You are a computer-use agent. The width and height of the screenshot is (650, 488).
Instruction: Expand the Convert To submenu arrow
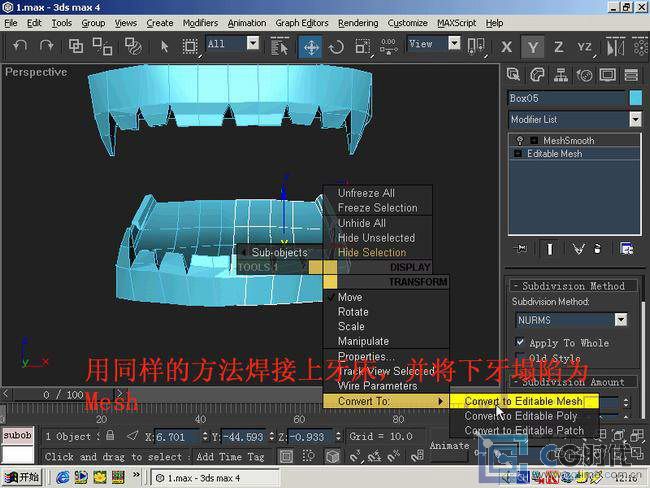point(440,401)
